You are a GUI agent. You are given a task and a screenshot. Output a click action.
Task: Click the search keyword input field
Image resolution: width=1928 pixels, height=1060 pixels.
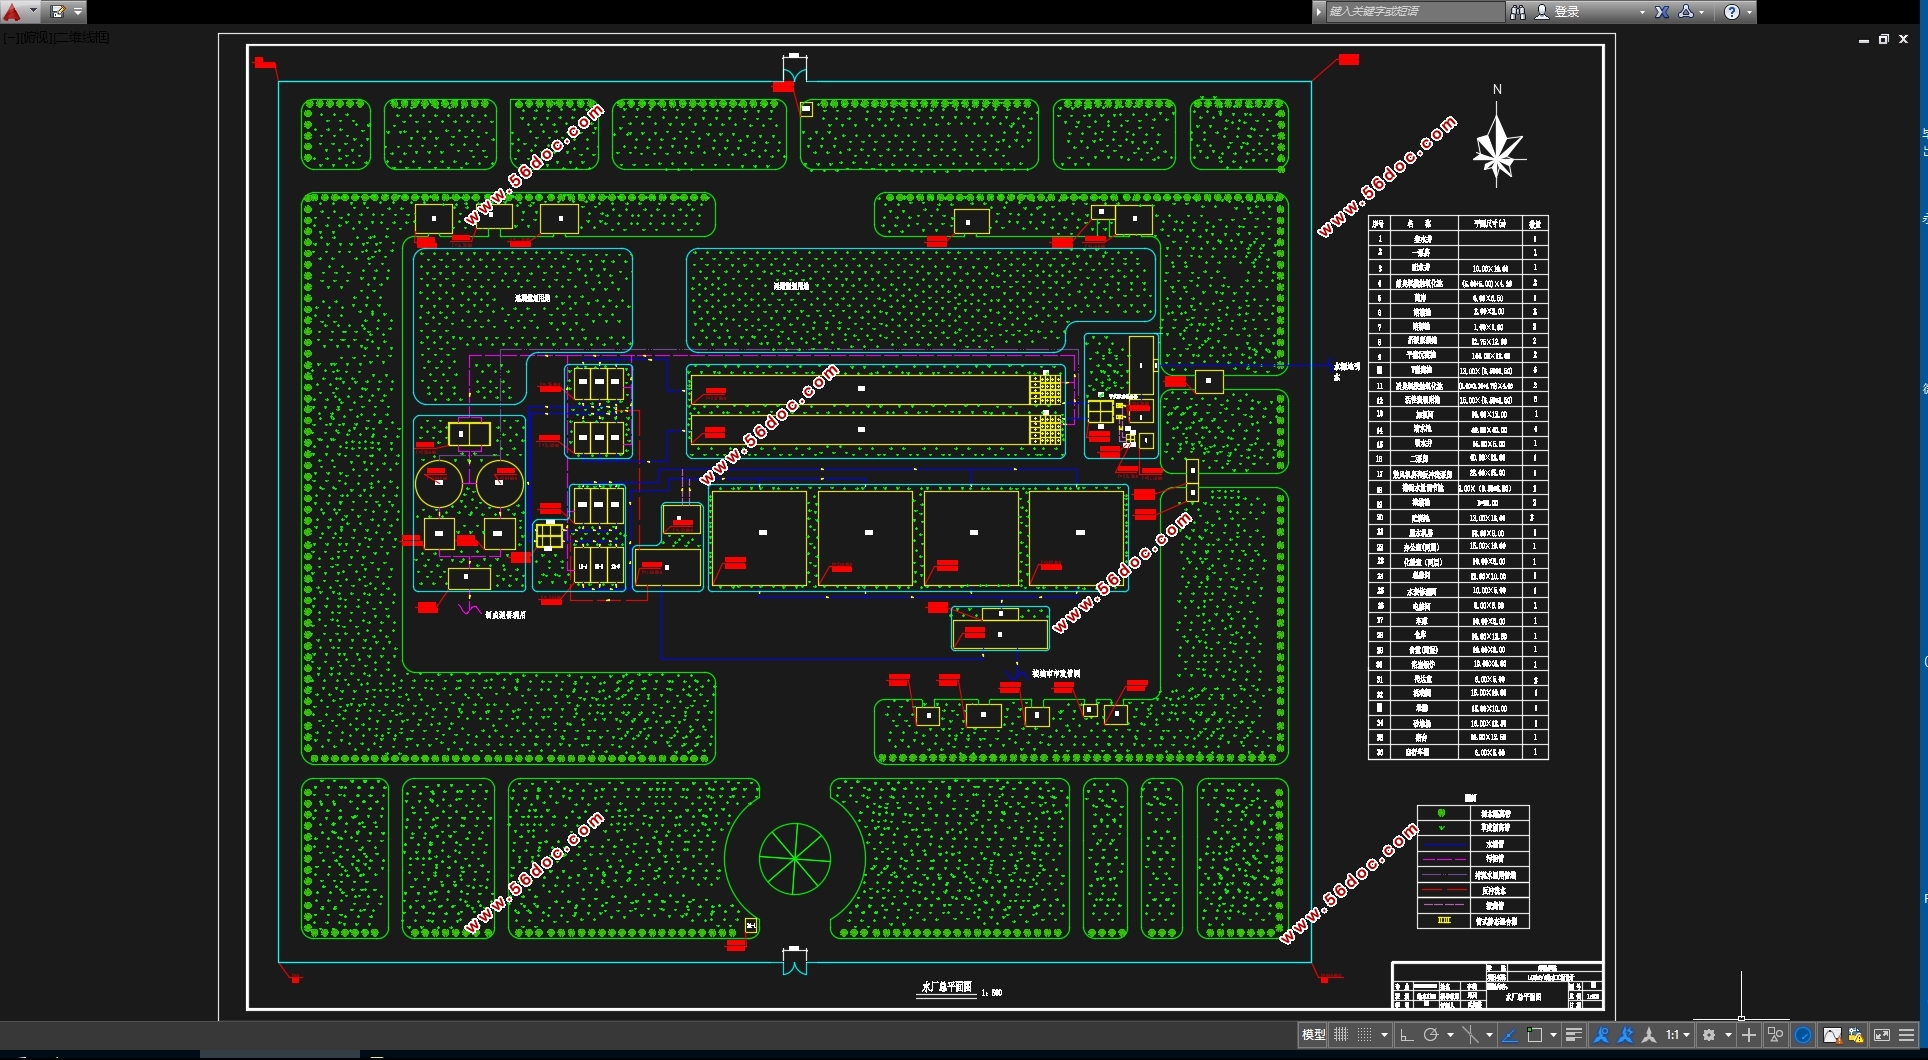click(1414, 12)
